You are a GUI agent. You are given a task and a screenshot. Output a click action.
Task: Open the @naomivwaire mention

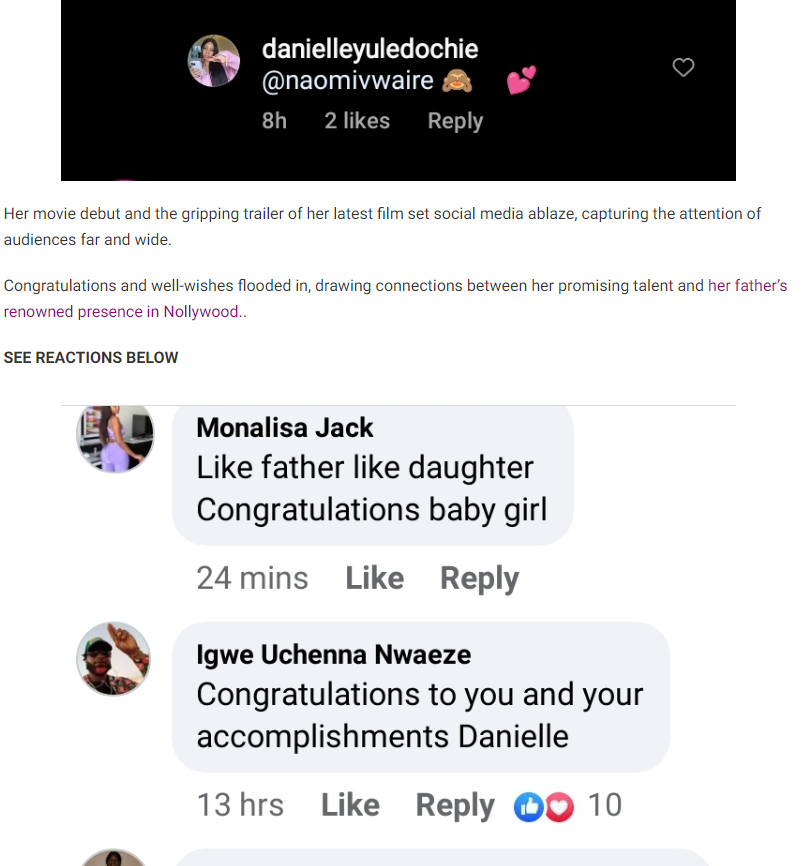[x=347, y=81]
